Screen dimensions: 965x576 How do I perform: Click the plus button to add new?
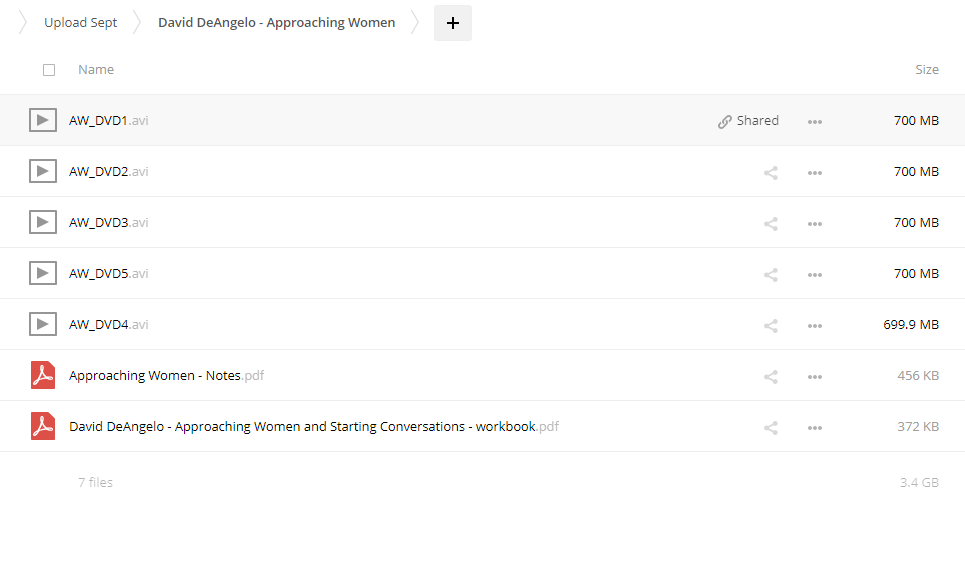(x=452, y=23)
